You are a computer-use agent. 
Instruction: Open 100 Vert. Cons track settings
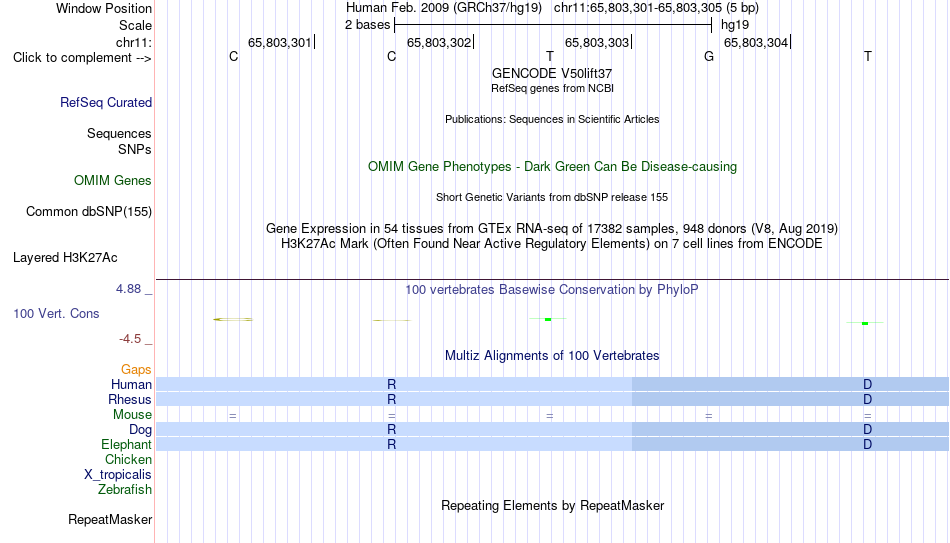click(56, 313)
